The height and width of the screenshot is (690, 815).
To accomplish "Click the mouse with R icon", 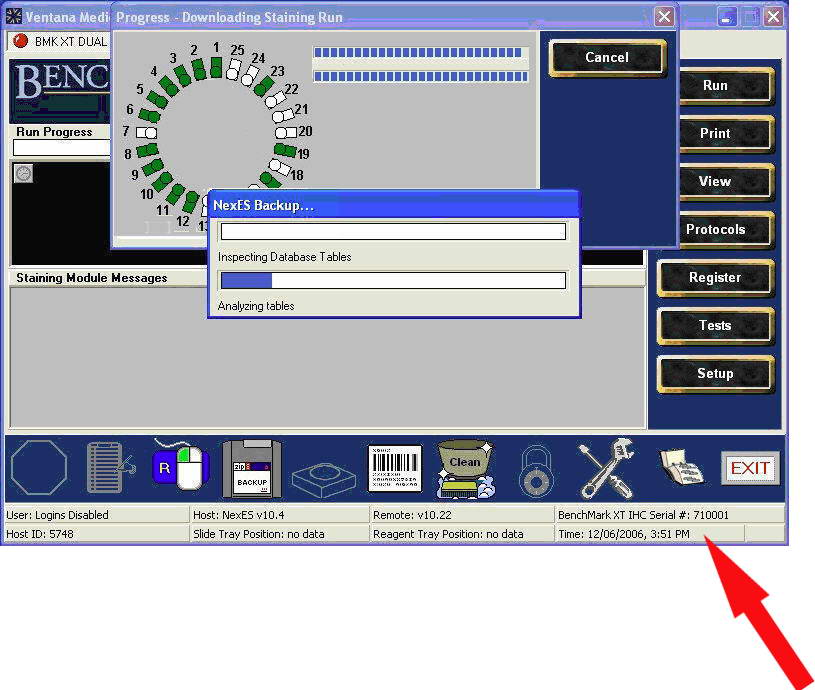I will point(180,468).
